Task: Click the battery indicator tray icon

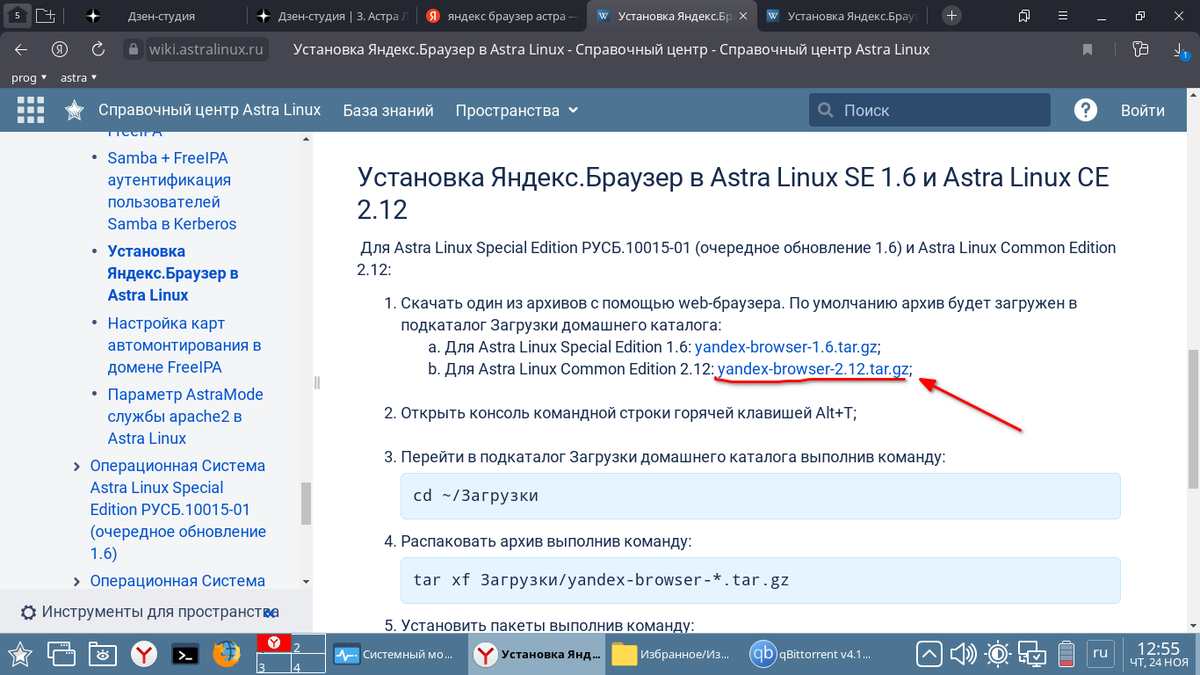Action: 1067,654
